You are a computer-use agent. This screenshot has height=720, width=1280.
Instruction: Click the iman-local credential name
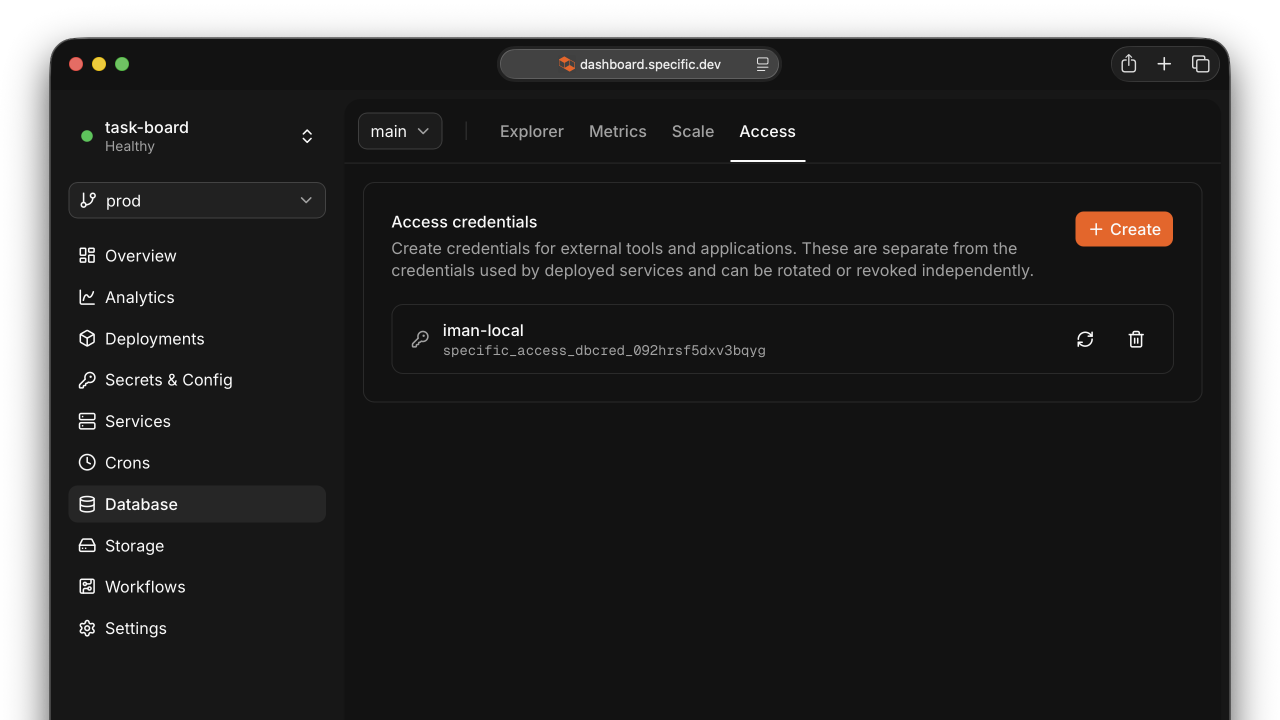click(x=483, y=330)
